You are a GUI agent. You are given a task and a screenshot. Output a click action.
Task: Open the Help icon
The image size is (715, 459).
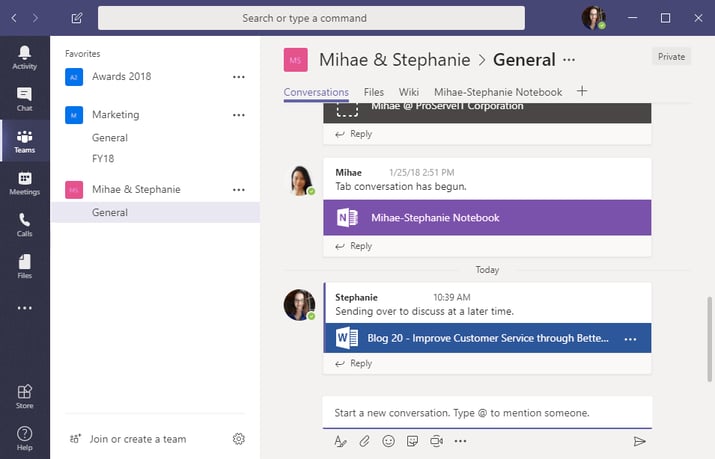click(x=25, y=438)
